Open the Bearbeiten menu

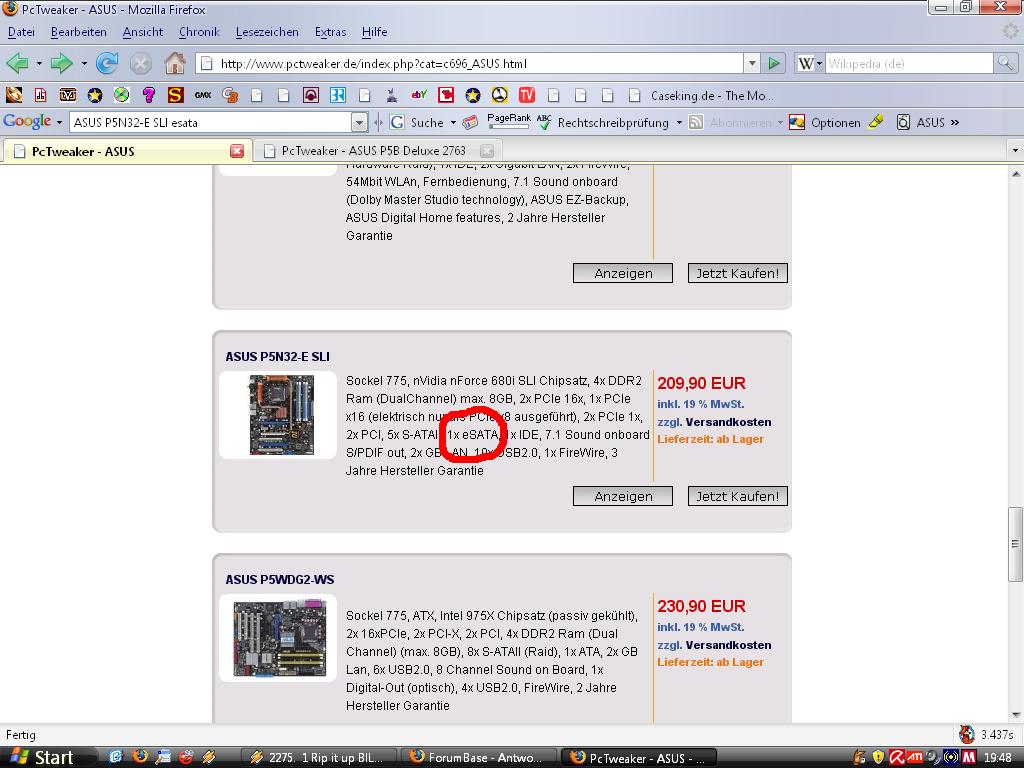pos(78,32)
